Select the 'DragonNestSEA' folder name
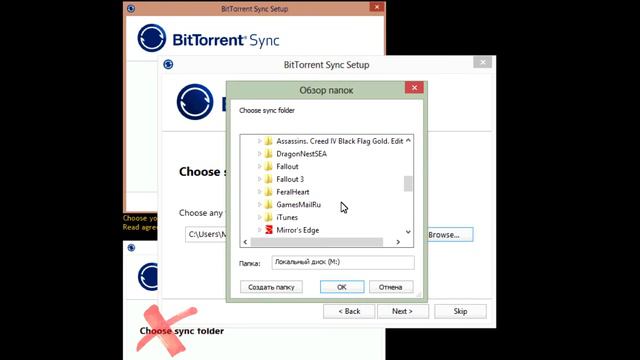Image resolution: width=640 pixels, height=360 pixels. coord(302,154)
